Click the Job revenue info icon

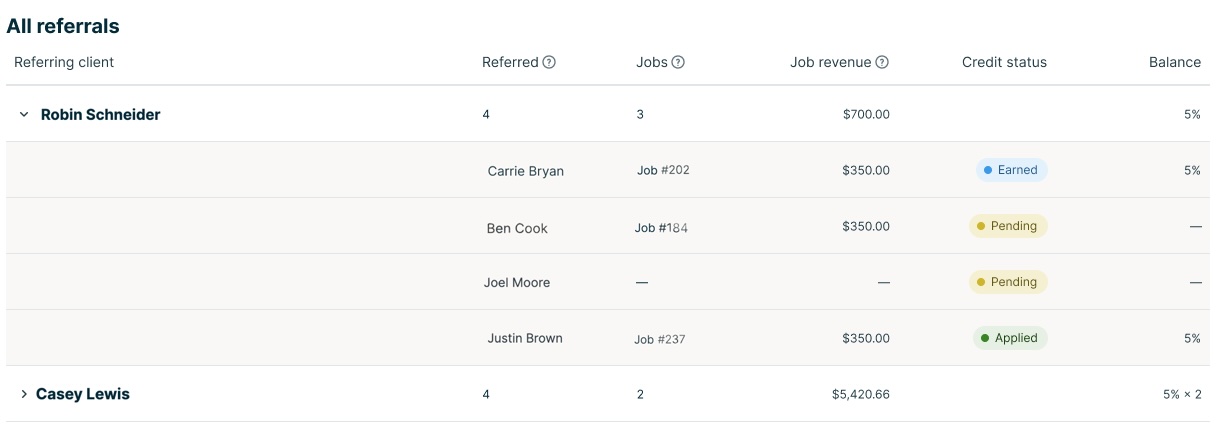(x=882, y=62)
